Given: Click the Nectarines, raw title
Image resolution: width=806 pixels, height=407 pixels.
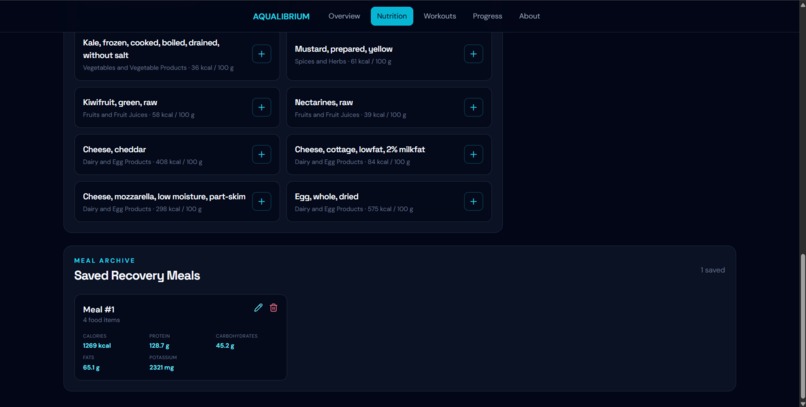Looking at the screenshot, I should pyautogui.click(x=324, y=102).
